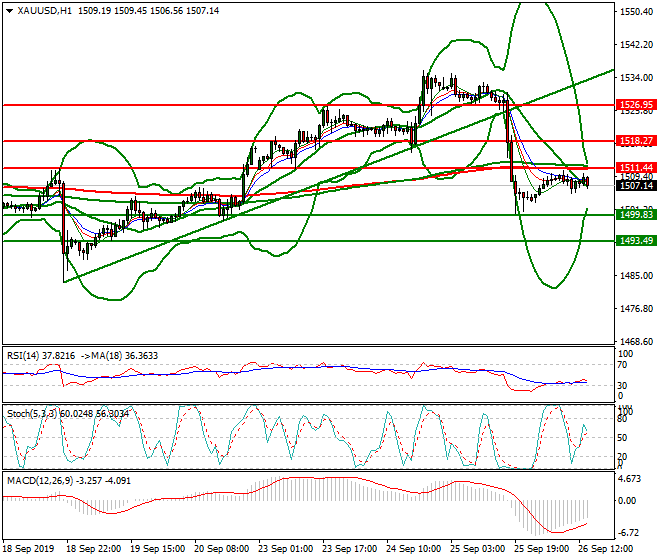Select the 1511.44 red price level label
Screen dimensions: 660x560
[636, 168]
